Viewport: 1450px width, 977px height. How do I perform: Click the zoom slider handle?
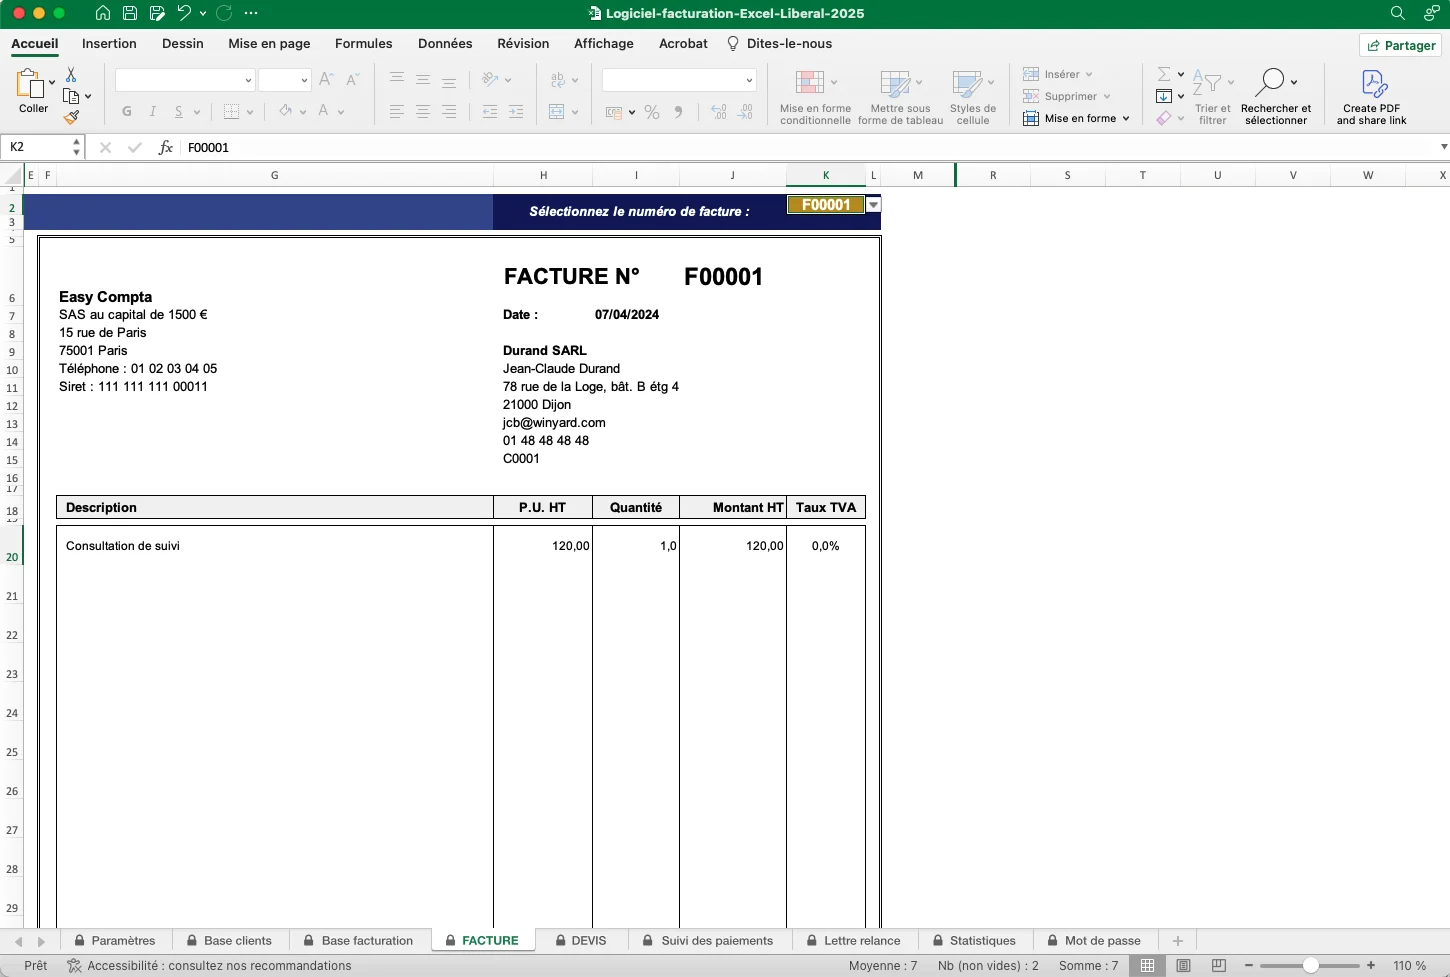coord(1310,966)
